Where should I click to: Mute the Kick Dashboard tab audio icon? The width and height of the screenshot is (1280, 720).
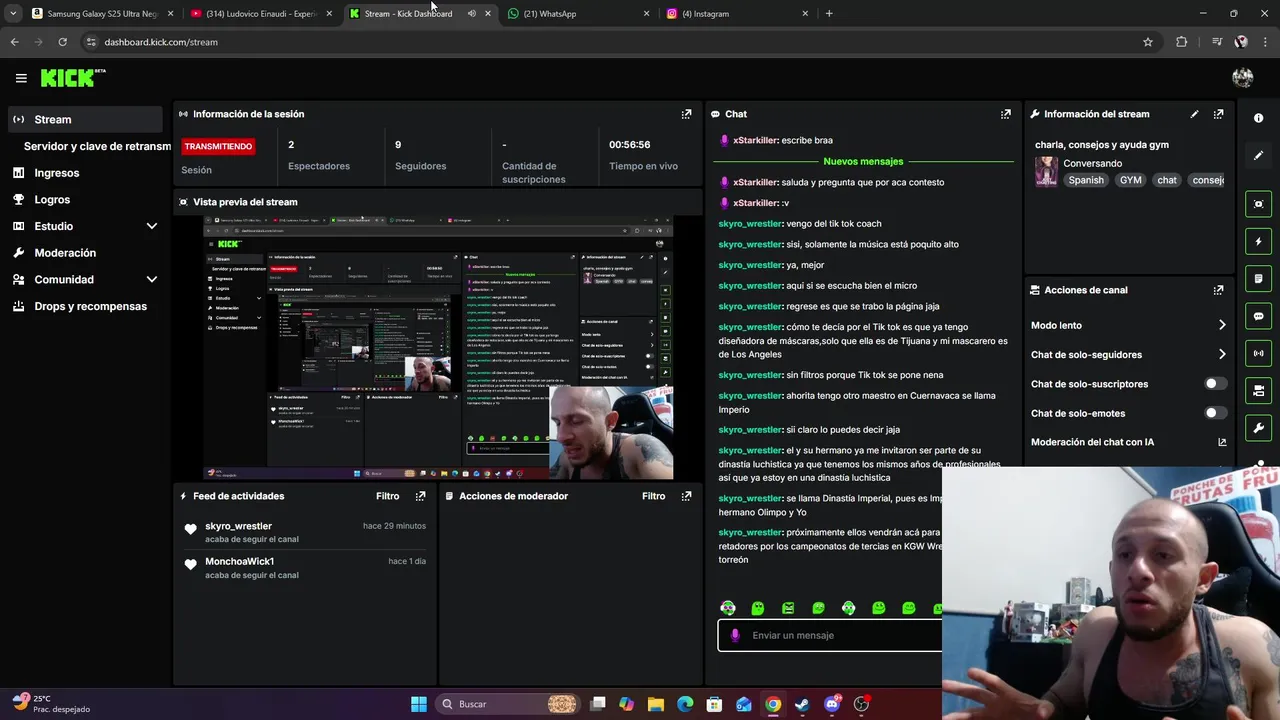pos(471,14)
